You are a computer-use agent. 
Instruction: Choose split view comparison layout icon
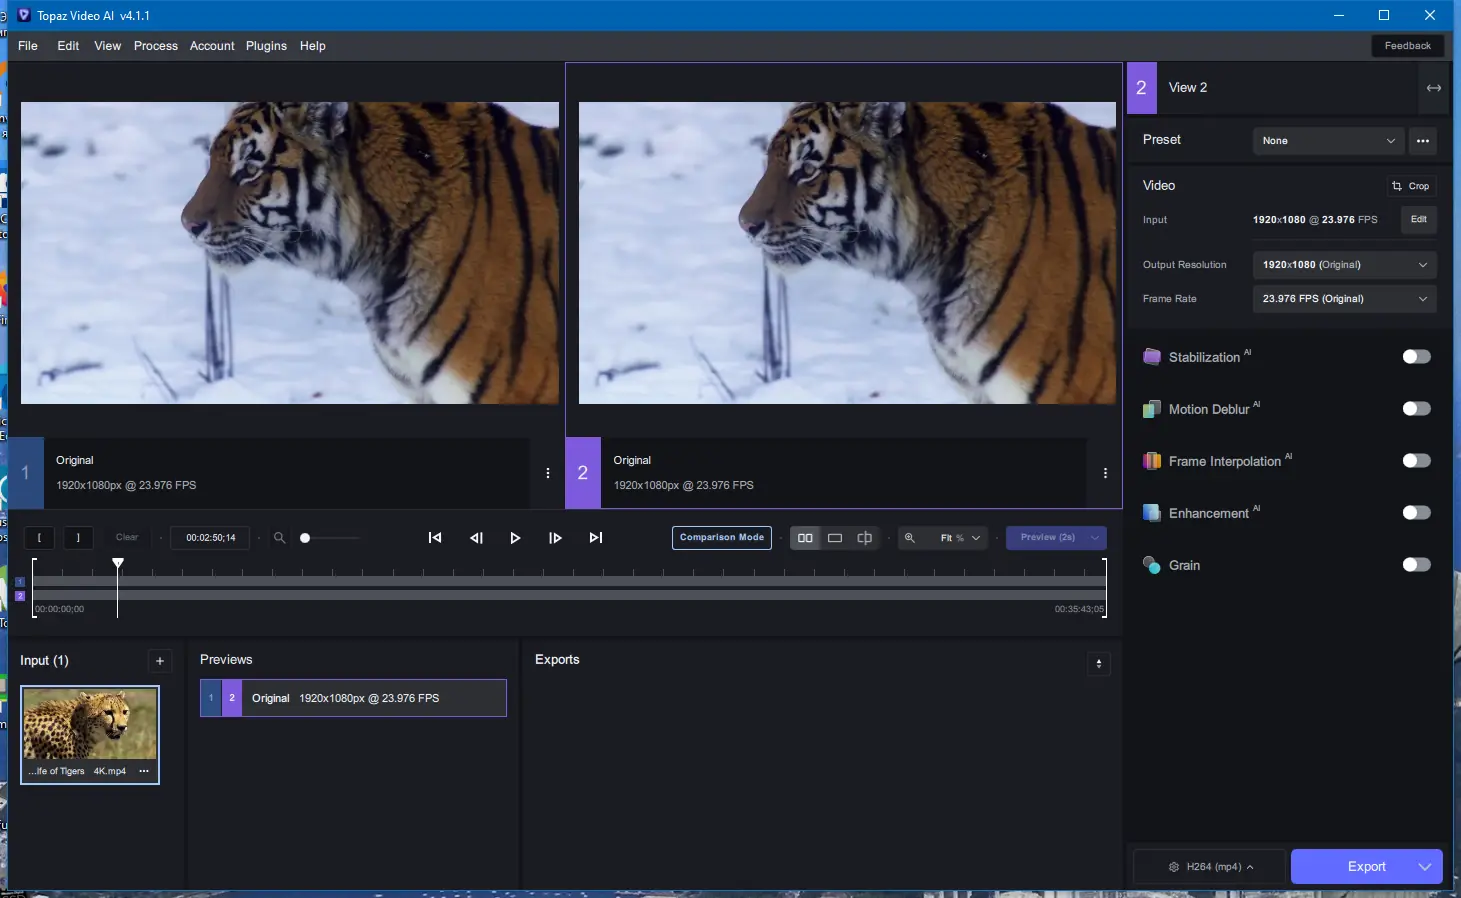coord(865,538)
